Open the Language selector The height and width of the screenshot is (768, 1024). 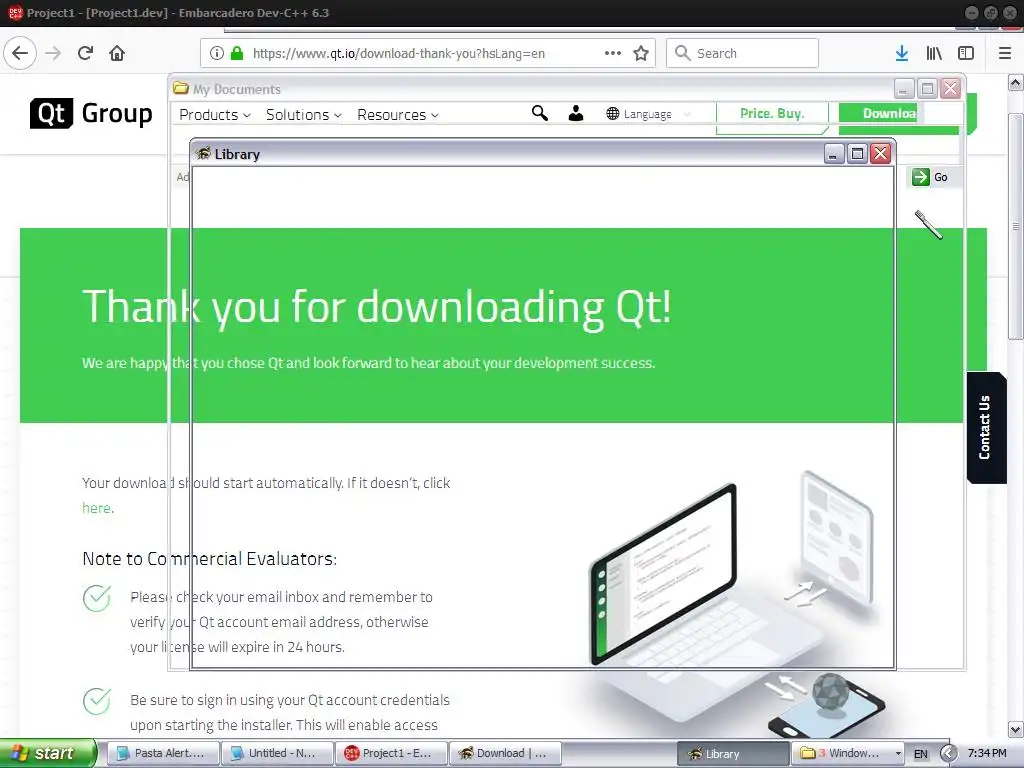coord(647,114)
